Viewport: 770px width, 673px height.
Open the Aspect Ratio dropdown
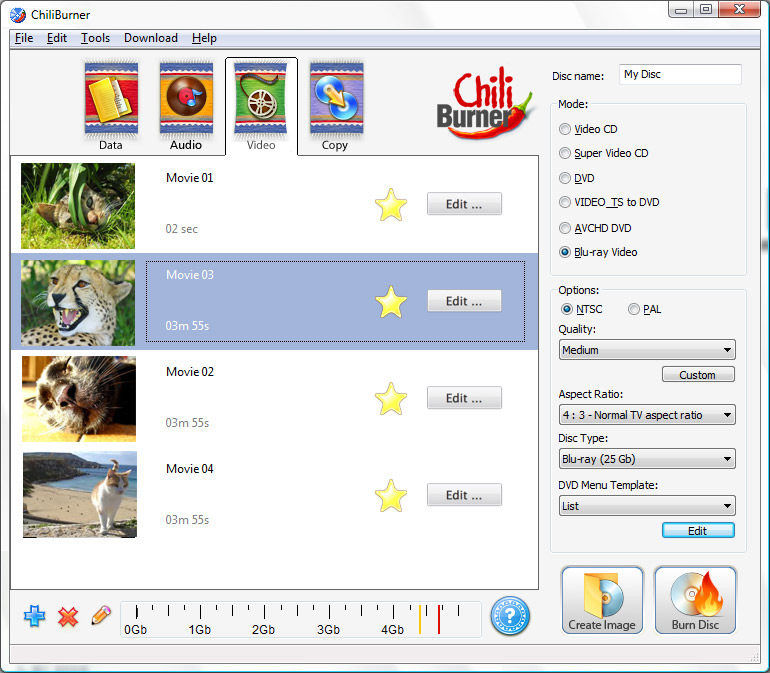click(x=647, y=415)
